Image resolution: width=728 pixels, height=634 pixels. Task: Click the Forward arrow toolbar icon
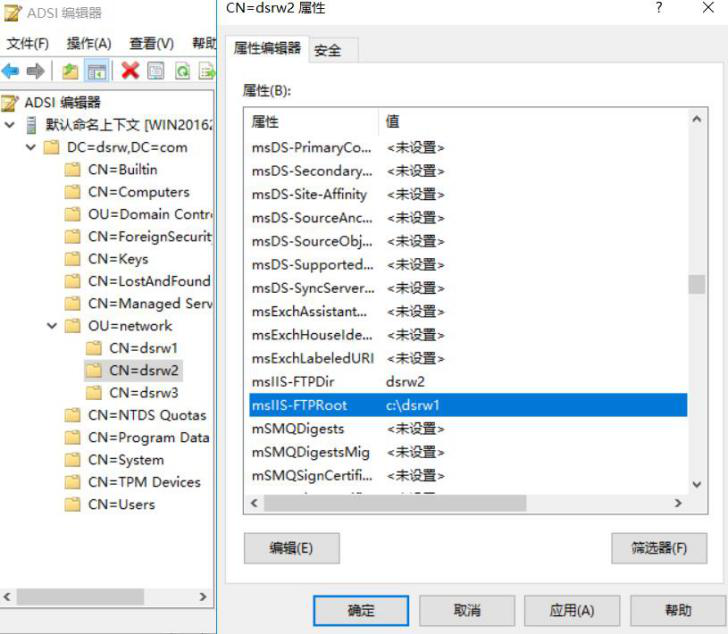[x=35, y=71]
